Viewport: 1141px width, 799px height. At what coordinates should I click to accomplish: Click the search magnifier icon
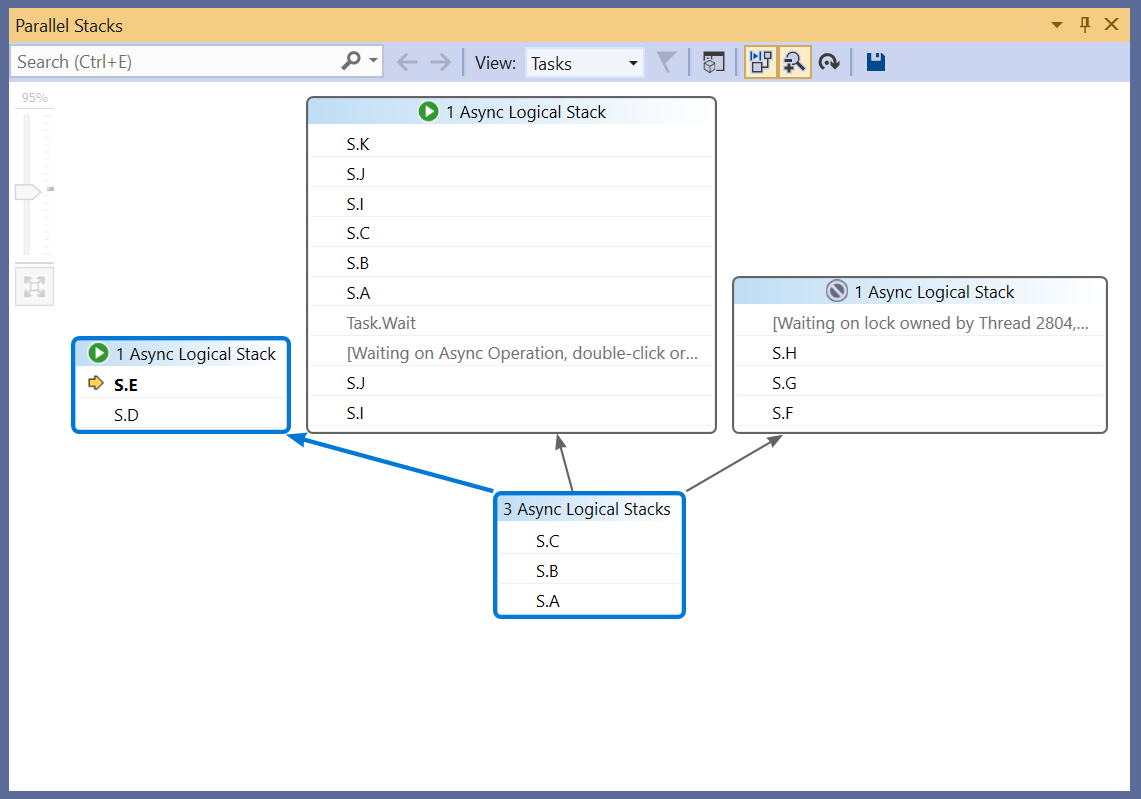[x=350, y=62]
